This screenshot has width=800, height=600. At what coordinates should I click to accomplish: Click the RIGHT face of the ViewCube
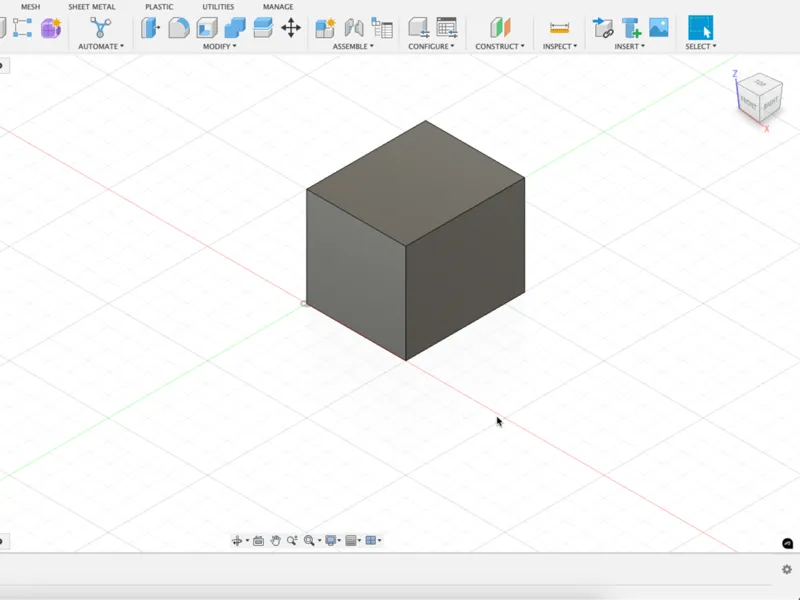click(x=770, y=104)
